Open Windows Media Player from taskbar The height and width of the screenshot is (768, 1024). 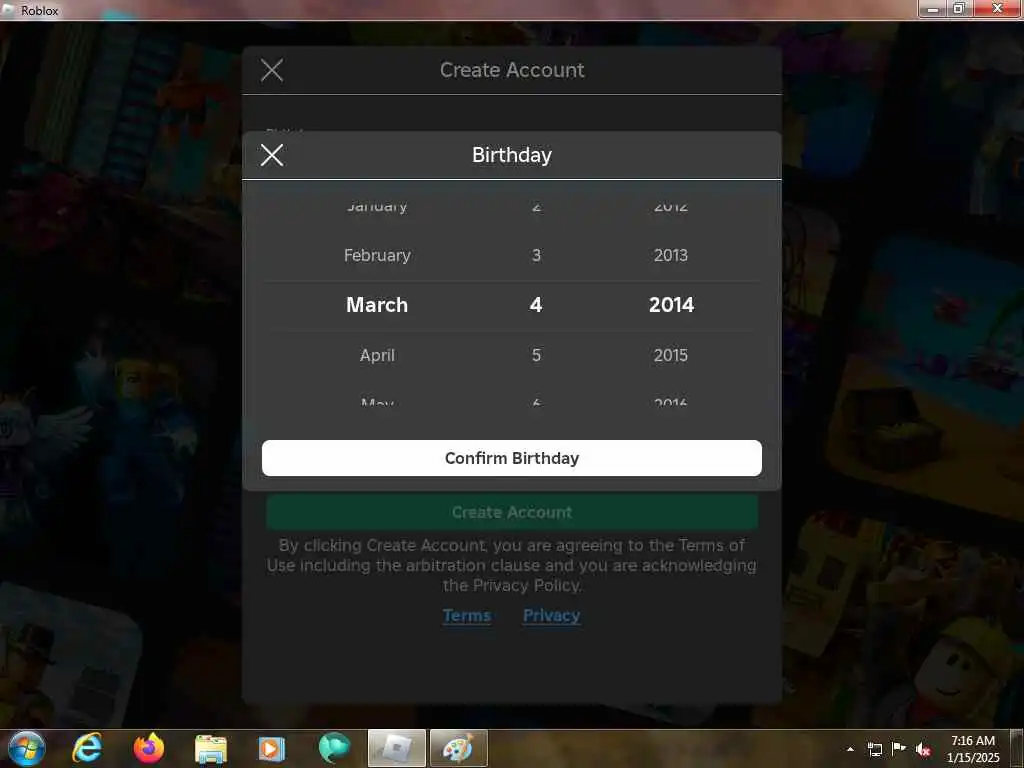pyautogui.click(x=272, y=749)
